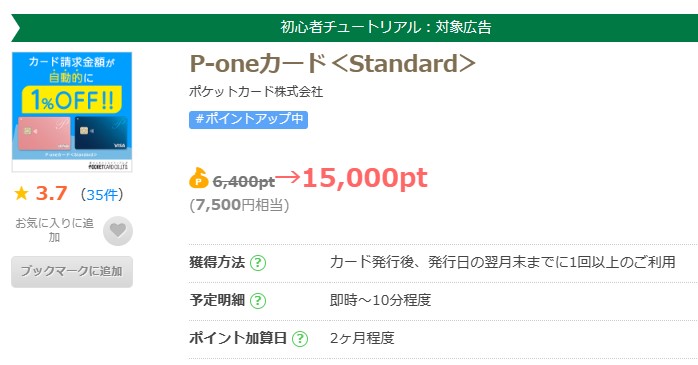
Task: Open the ポイント加算日 help question icon
Action: pos(300,339)
